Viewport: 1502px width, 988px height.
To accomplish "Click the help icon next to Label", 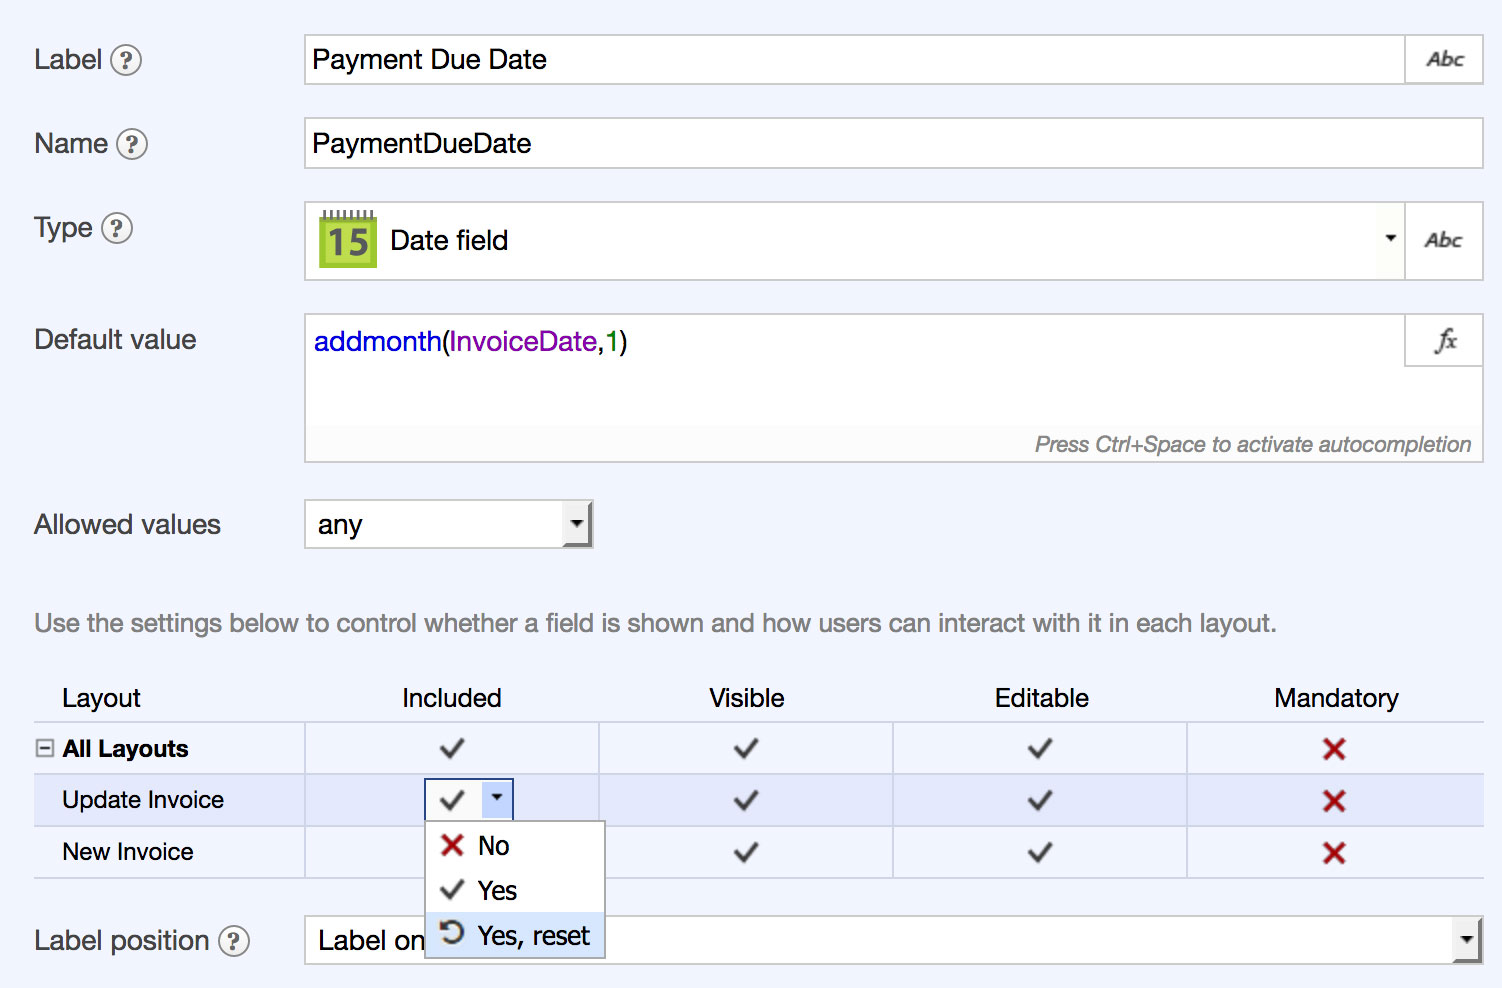I will 125,60.
